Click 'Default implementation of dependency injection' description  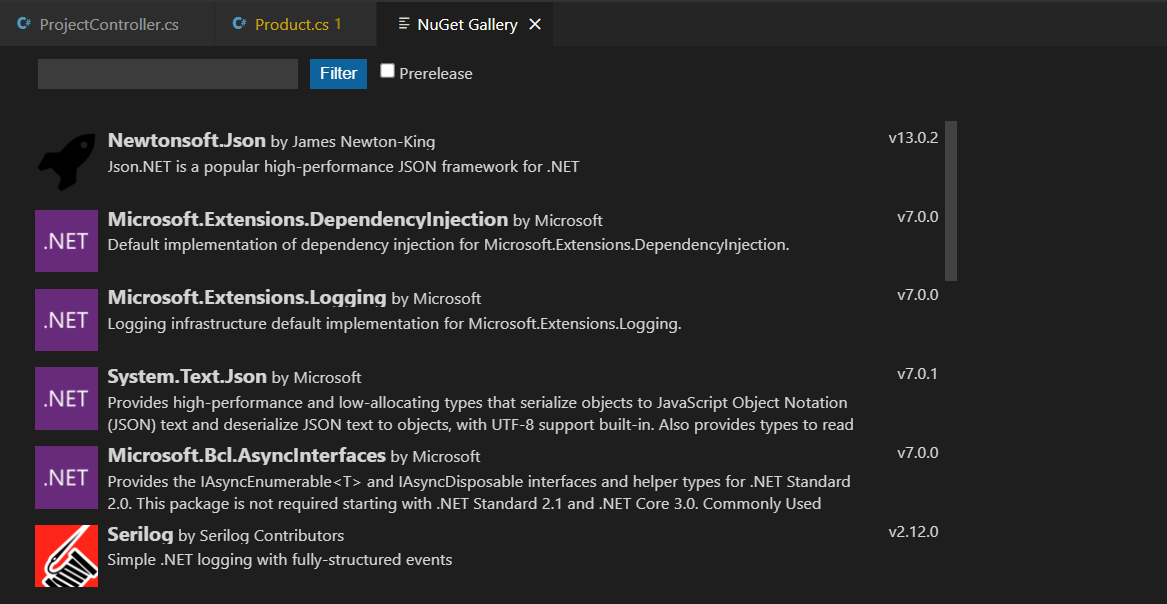pyautogui.click(x=448, y=245)
